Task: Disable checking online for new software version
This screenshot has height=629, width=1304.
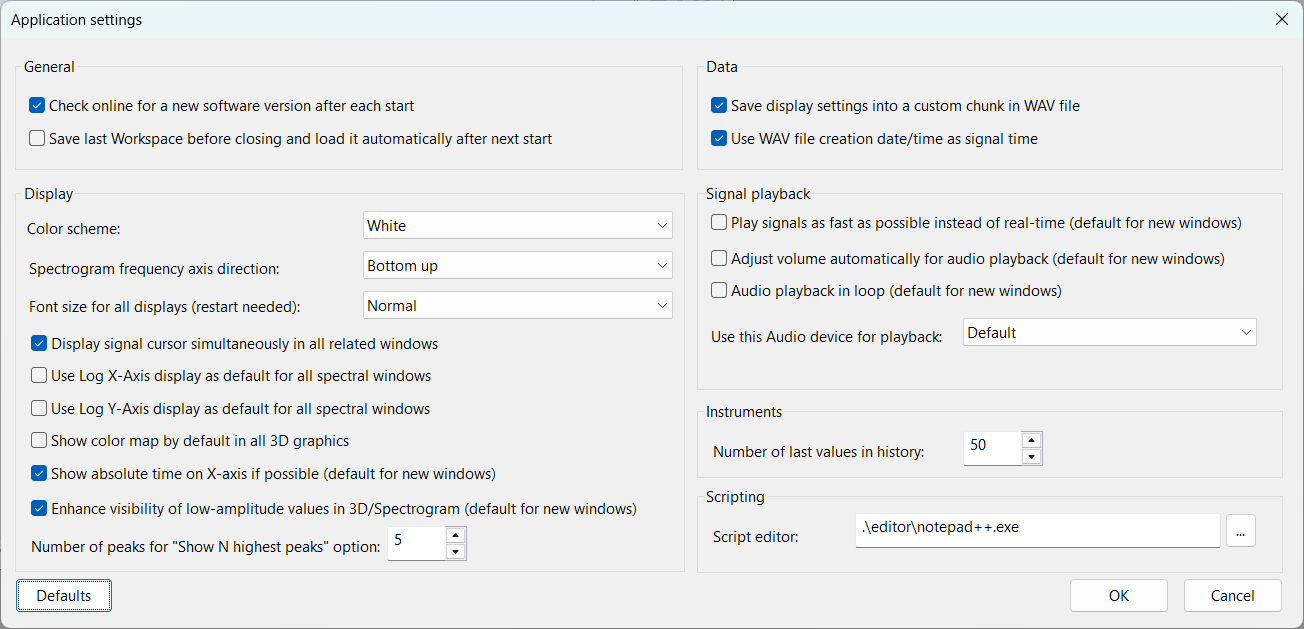Action: (37, 106)
